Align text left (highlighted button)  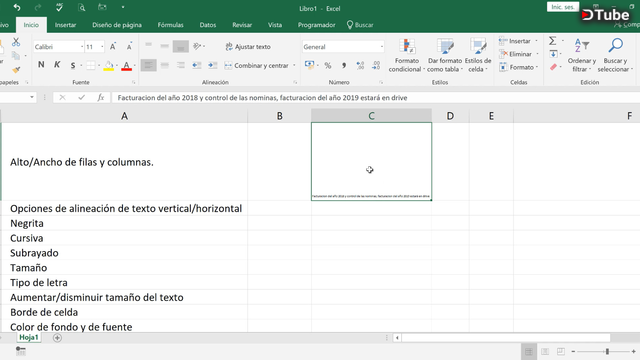(x=149, y=65)
